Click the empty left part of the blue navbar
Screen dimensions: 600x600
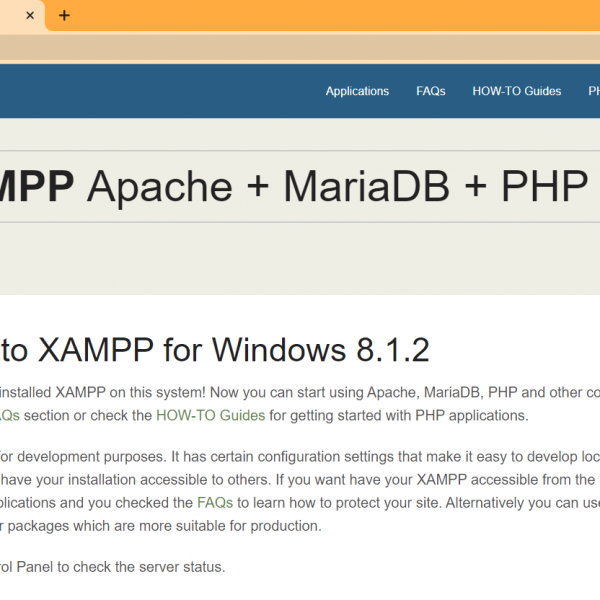(x=150, y=91)
